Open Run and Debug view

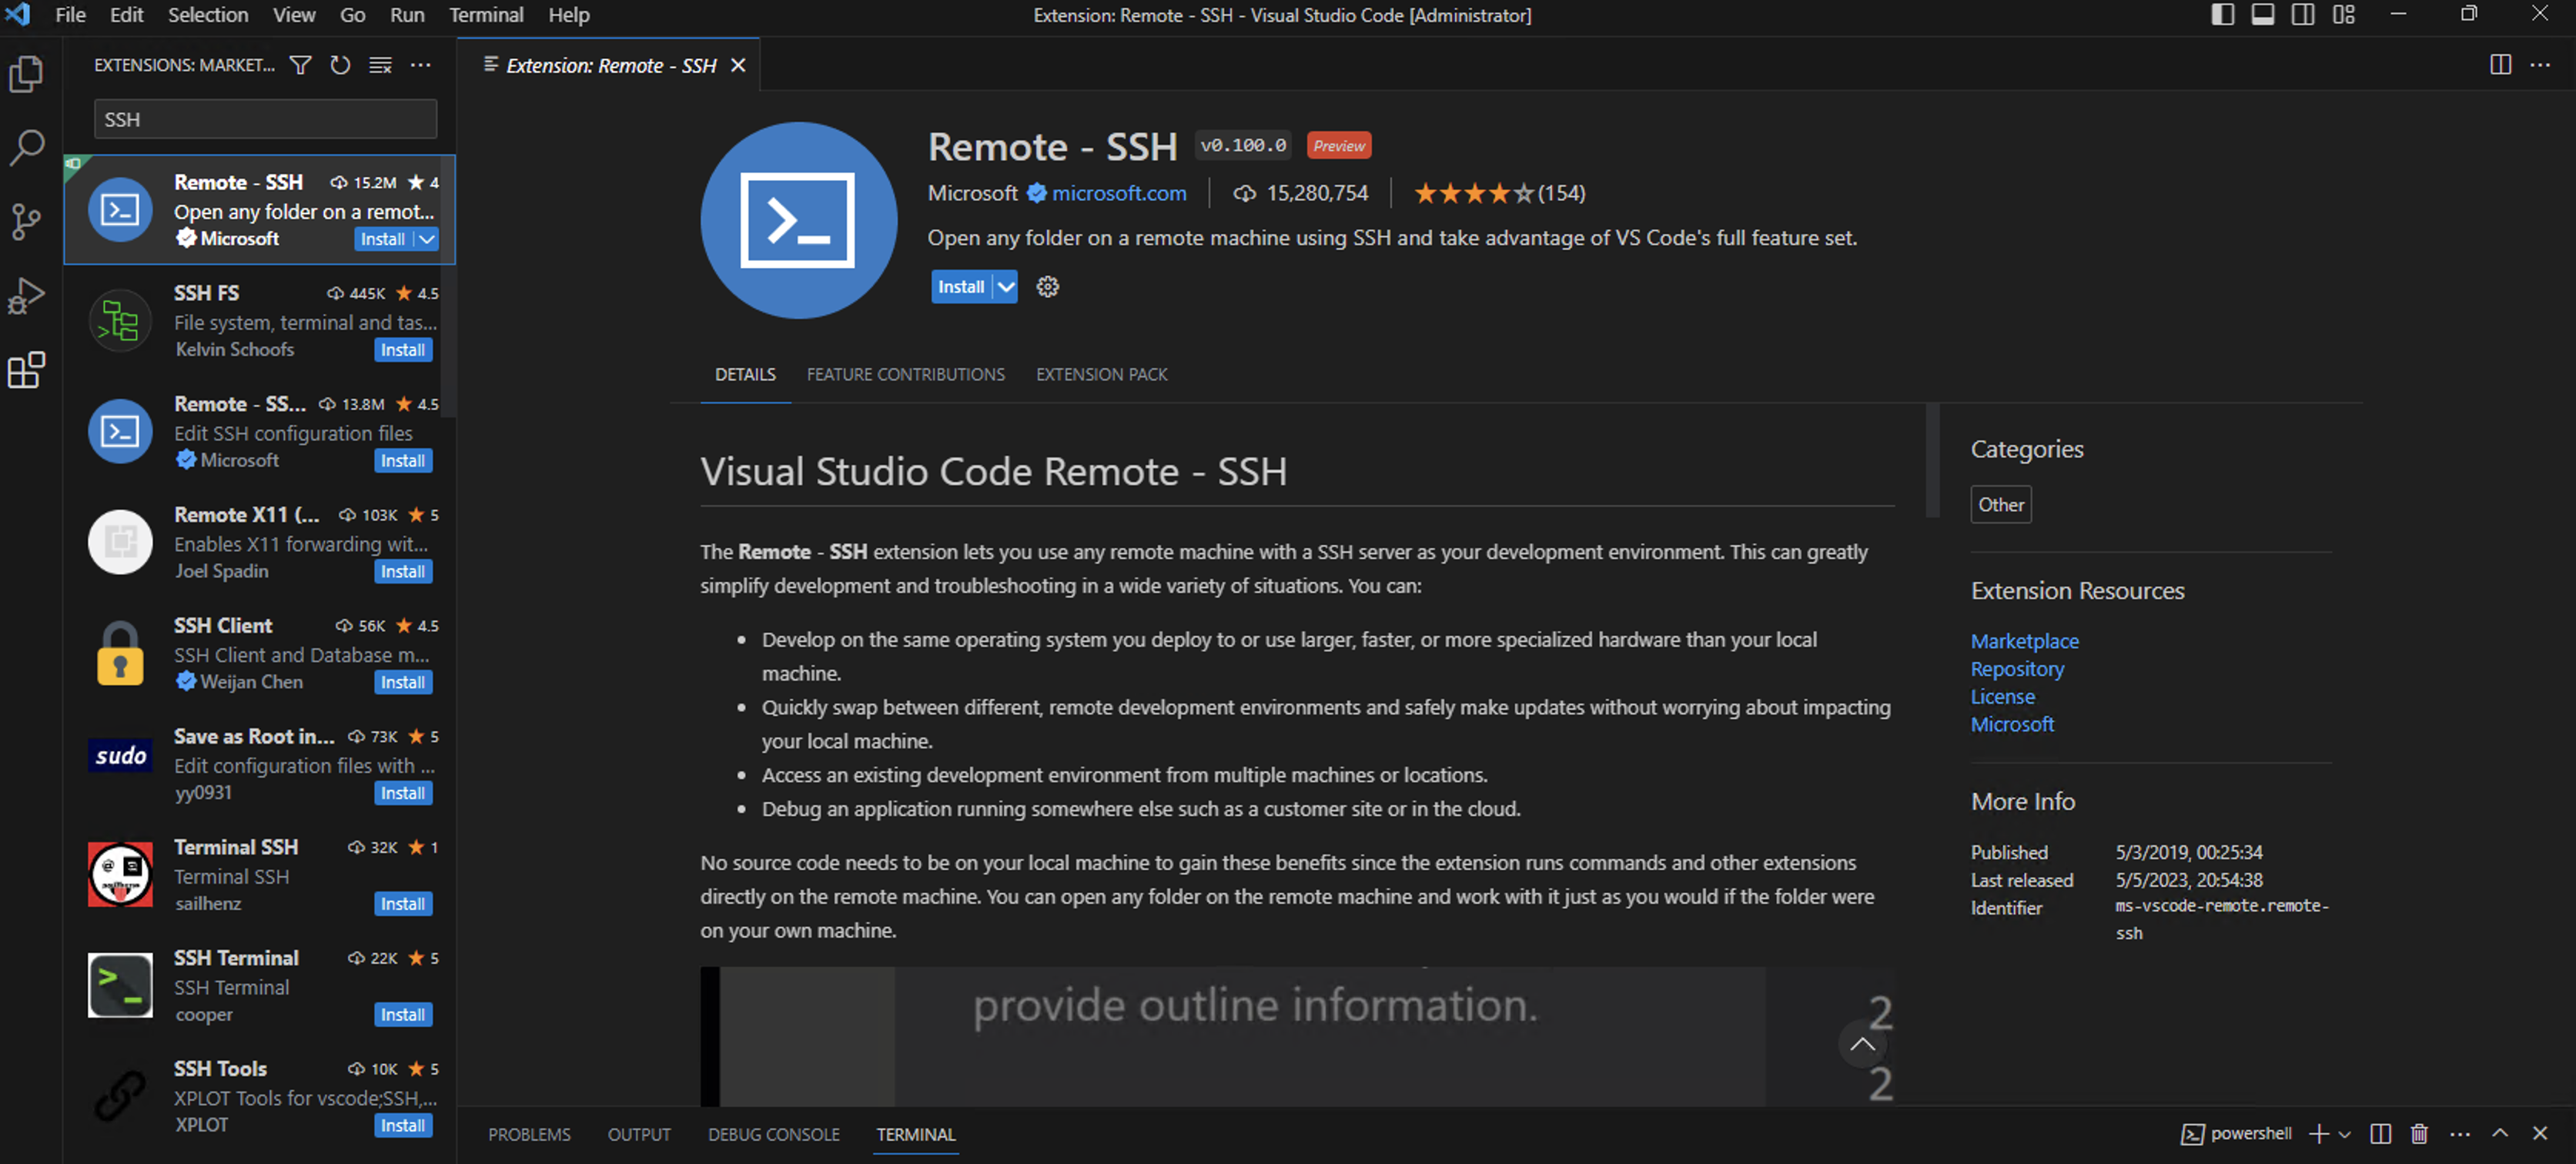[27, 296]
